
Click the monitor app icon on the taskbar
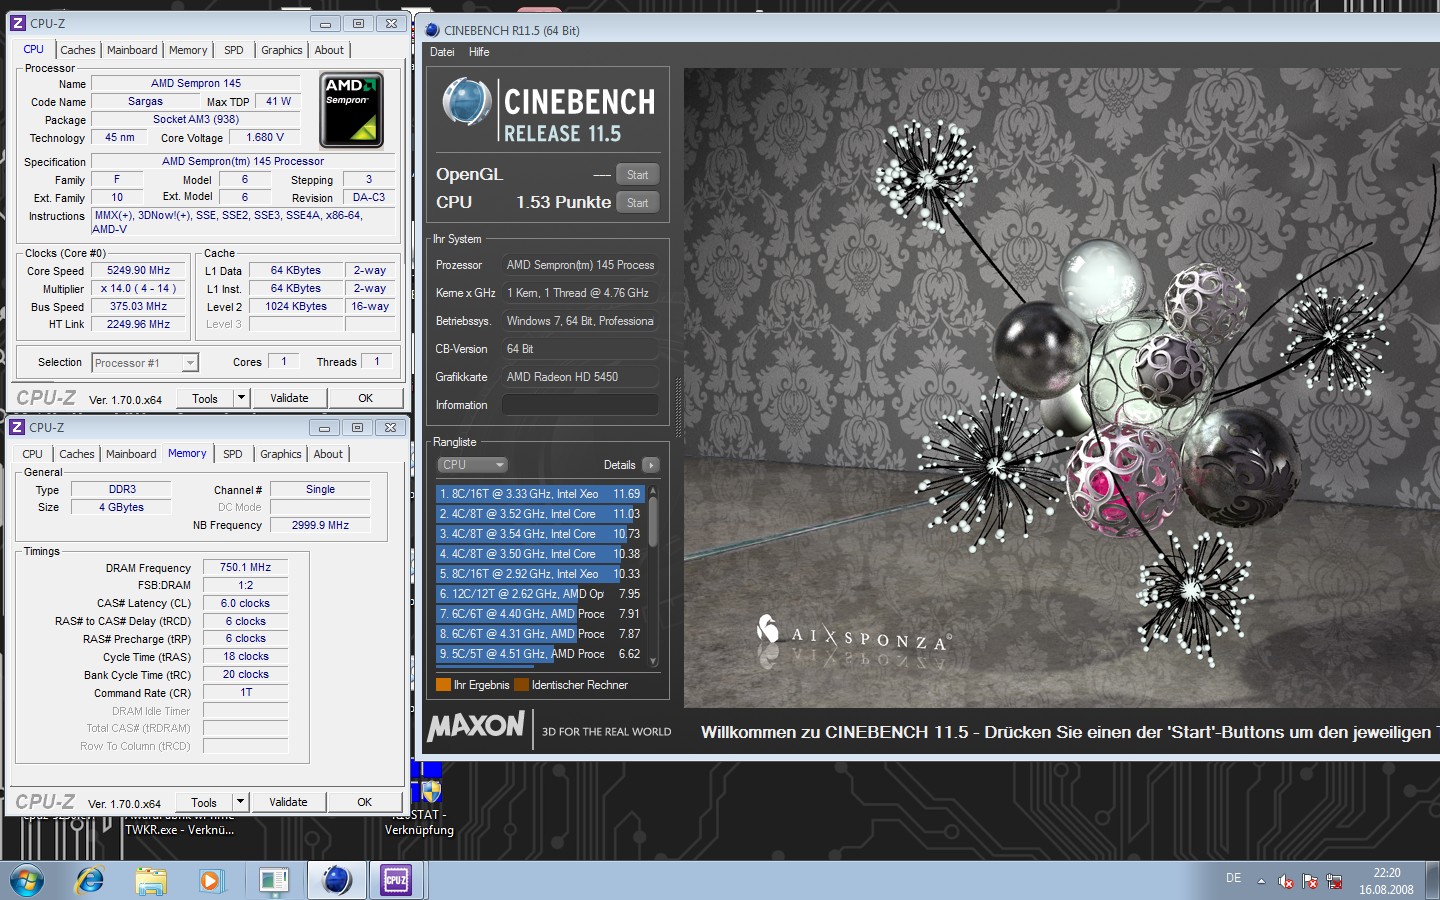(273, 881)
